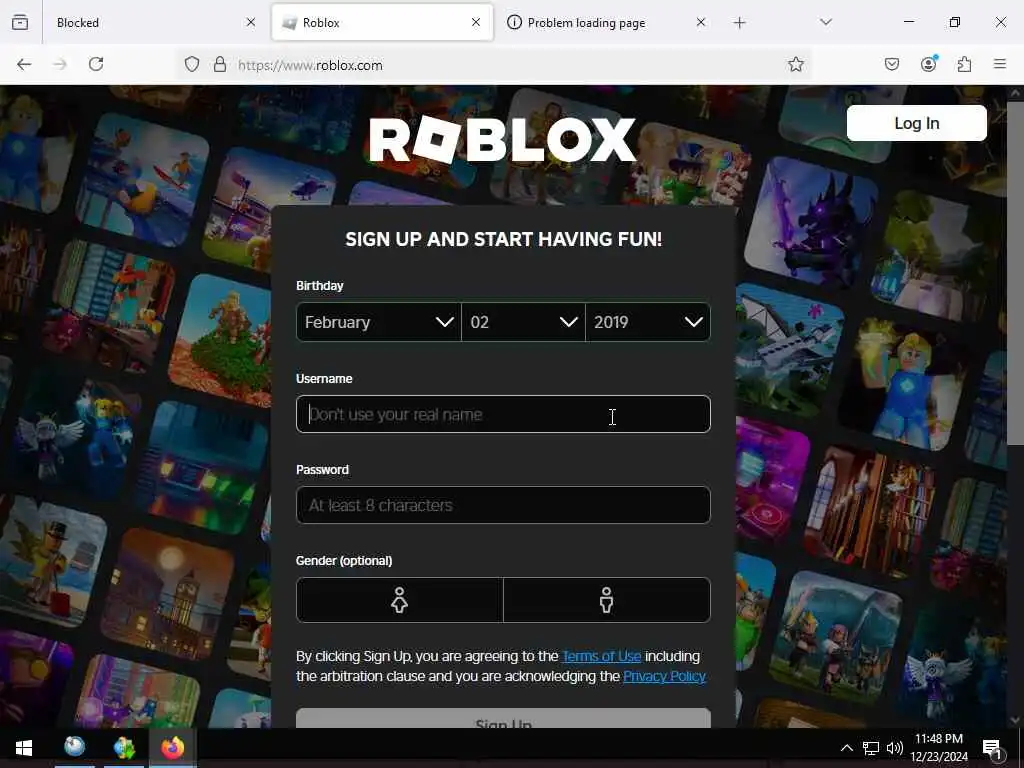Image resolution: width=1024 pixels, height=768 pixels.
Task: Open tracking protection shield icon
Action: coord(191,64)
